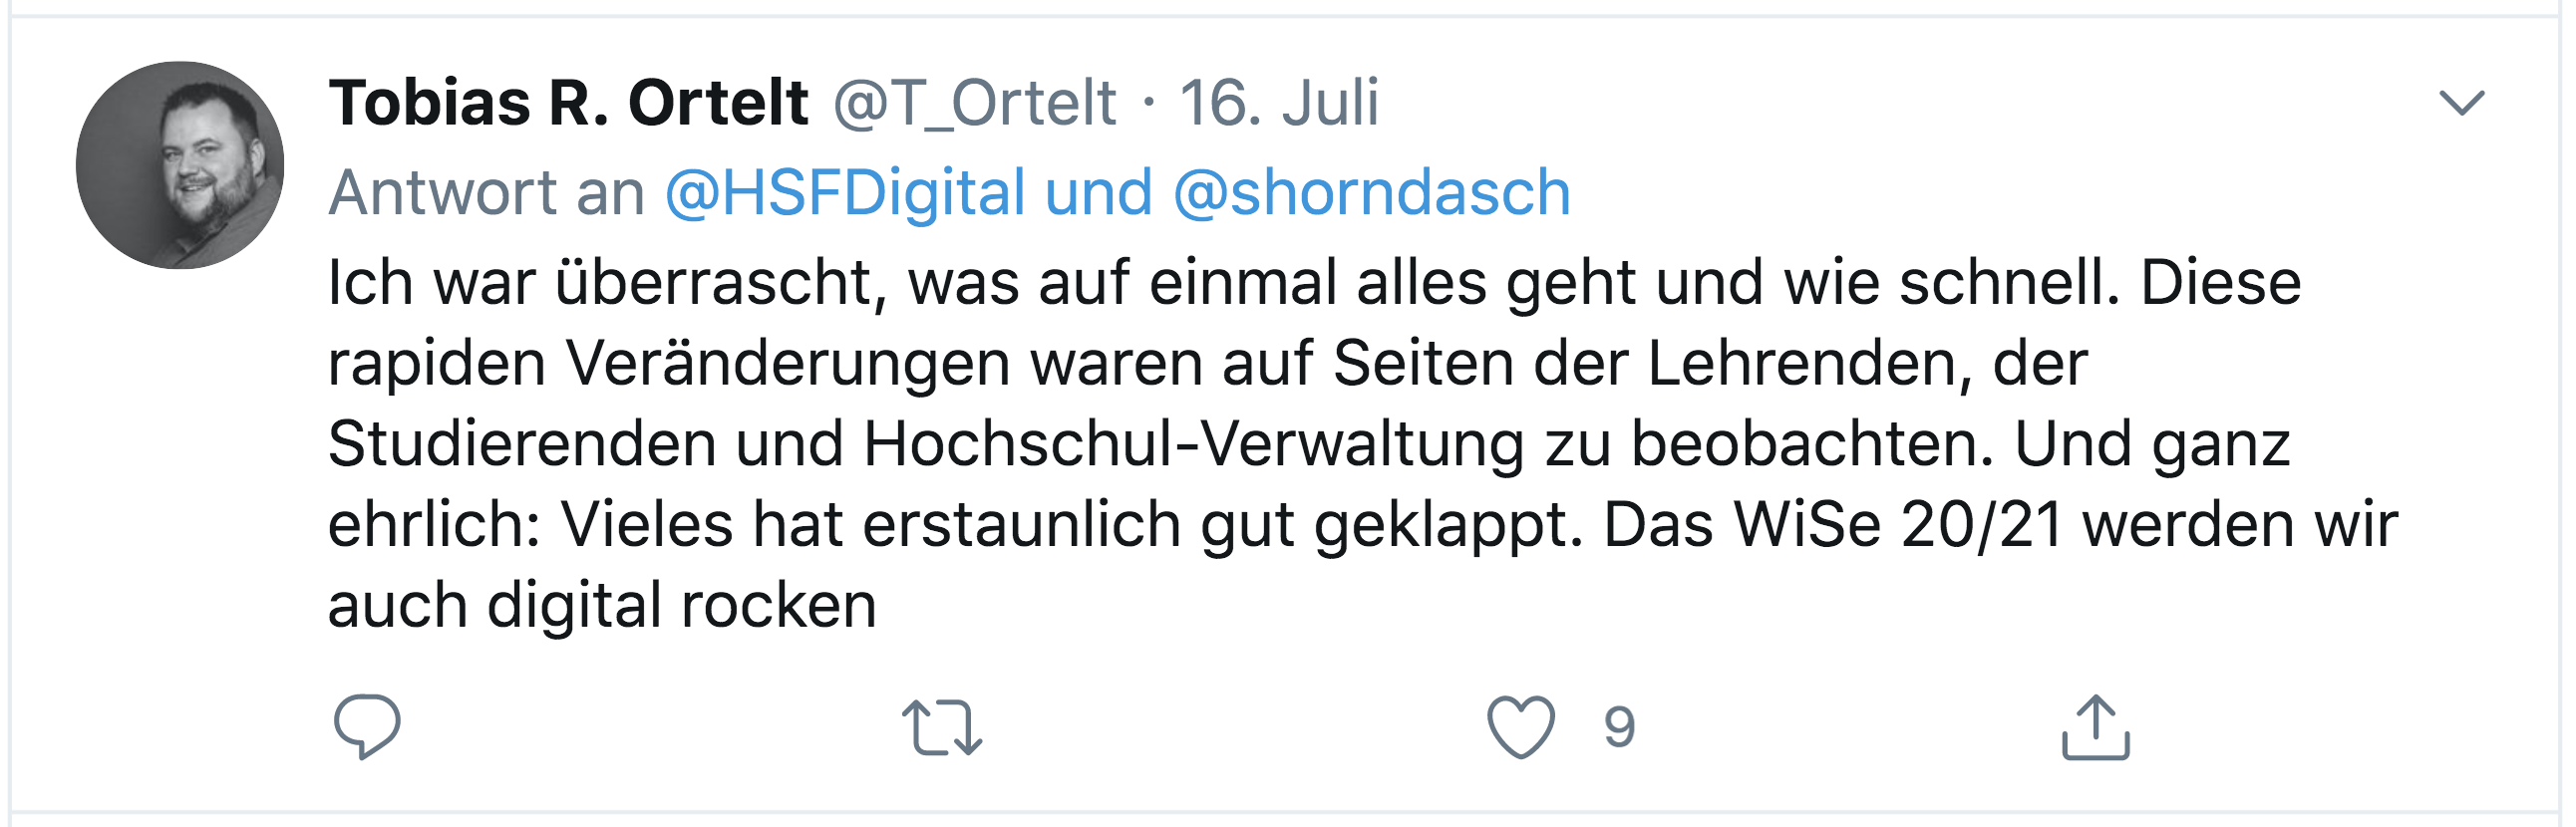
Task: Click "WiSe 20/21" in the tweet text
Action: pos(1897,525)
